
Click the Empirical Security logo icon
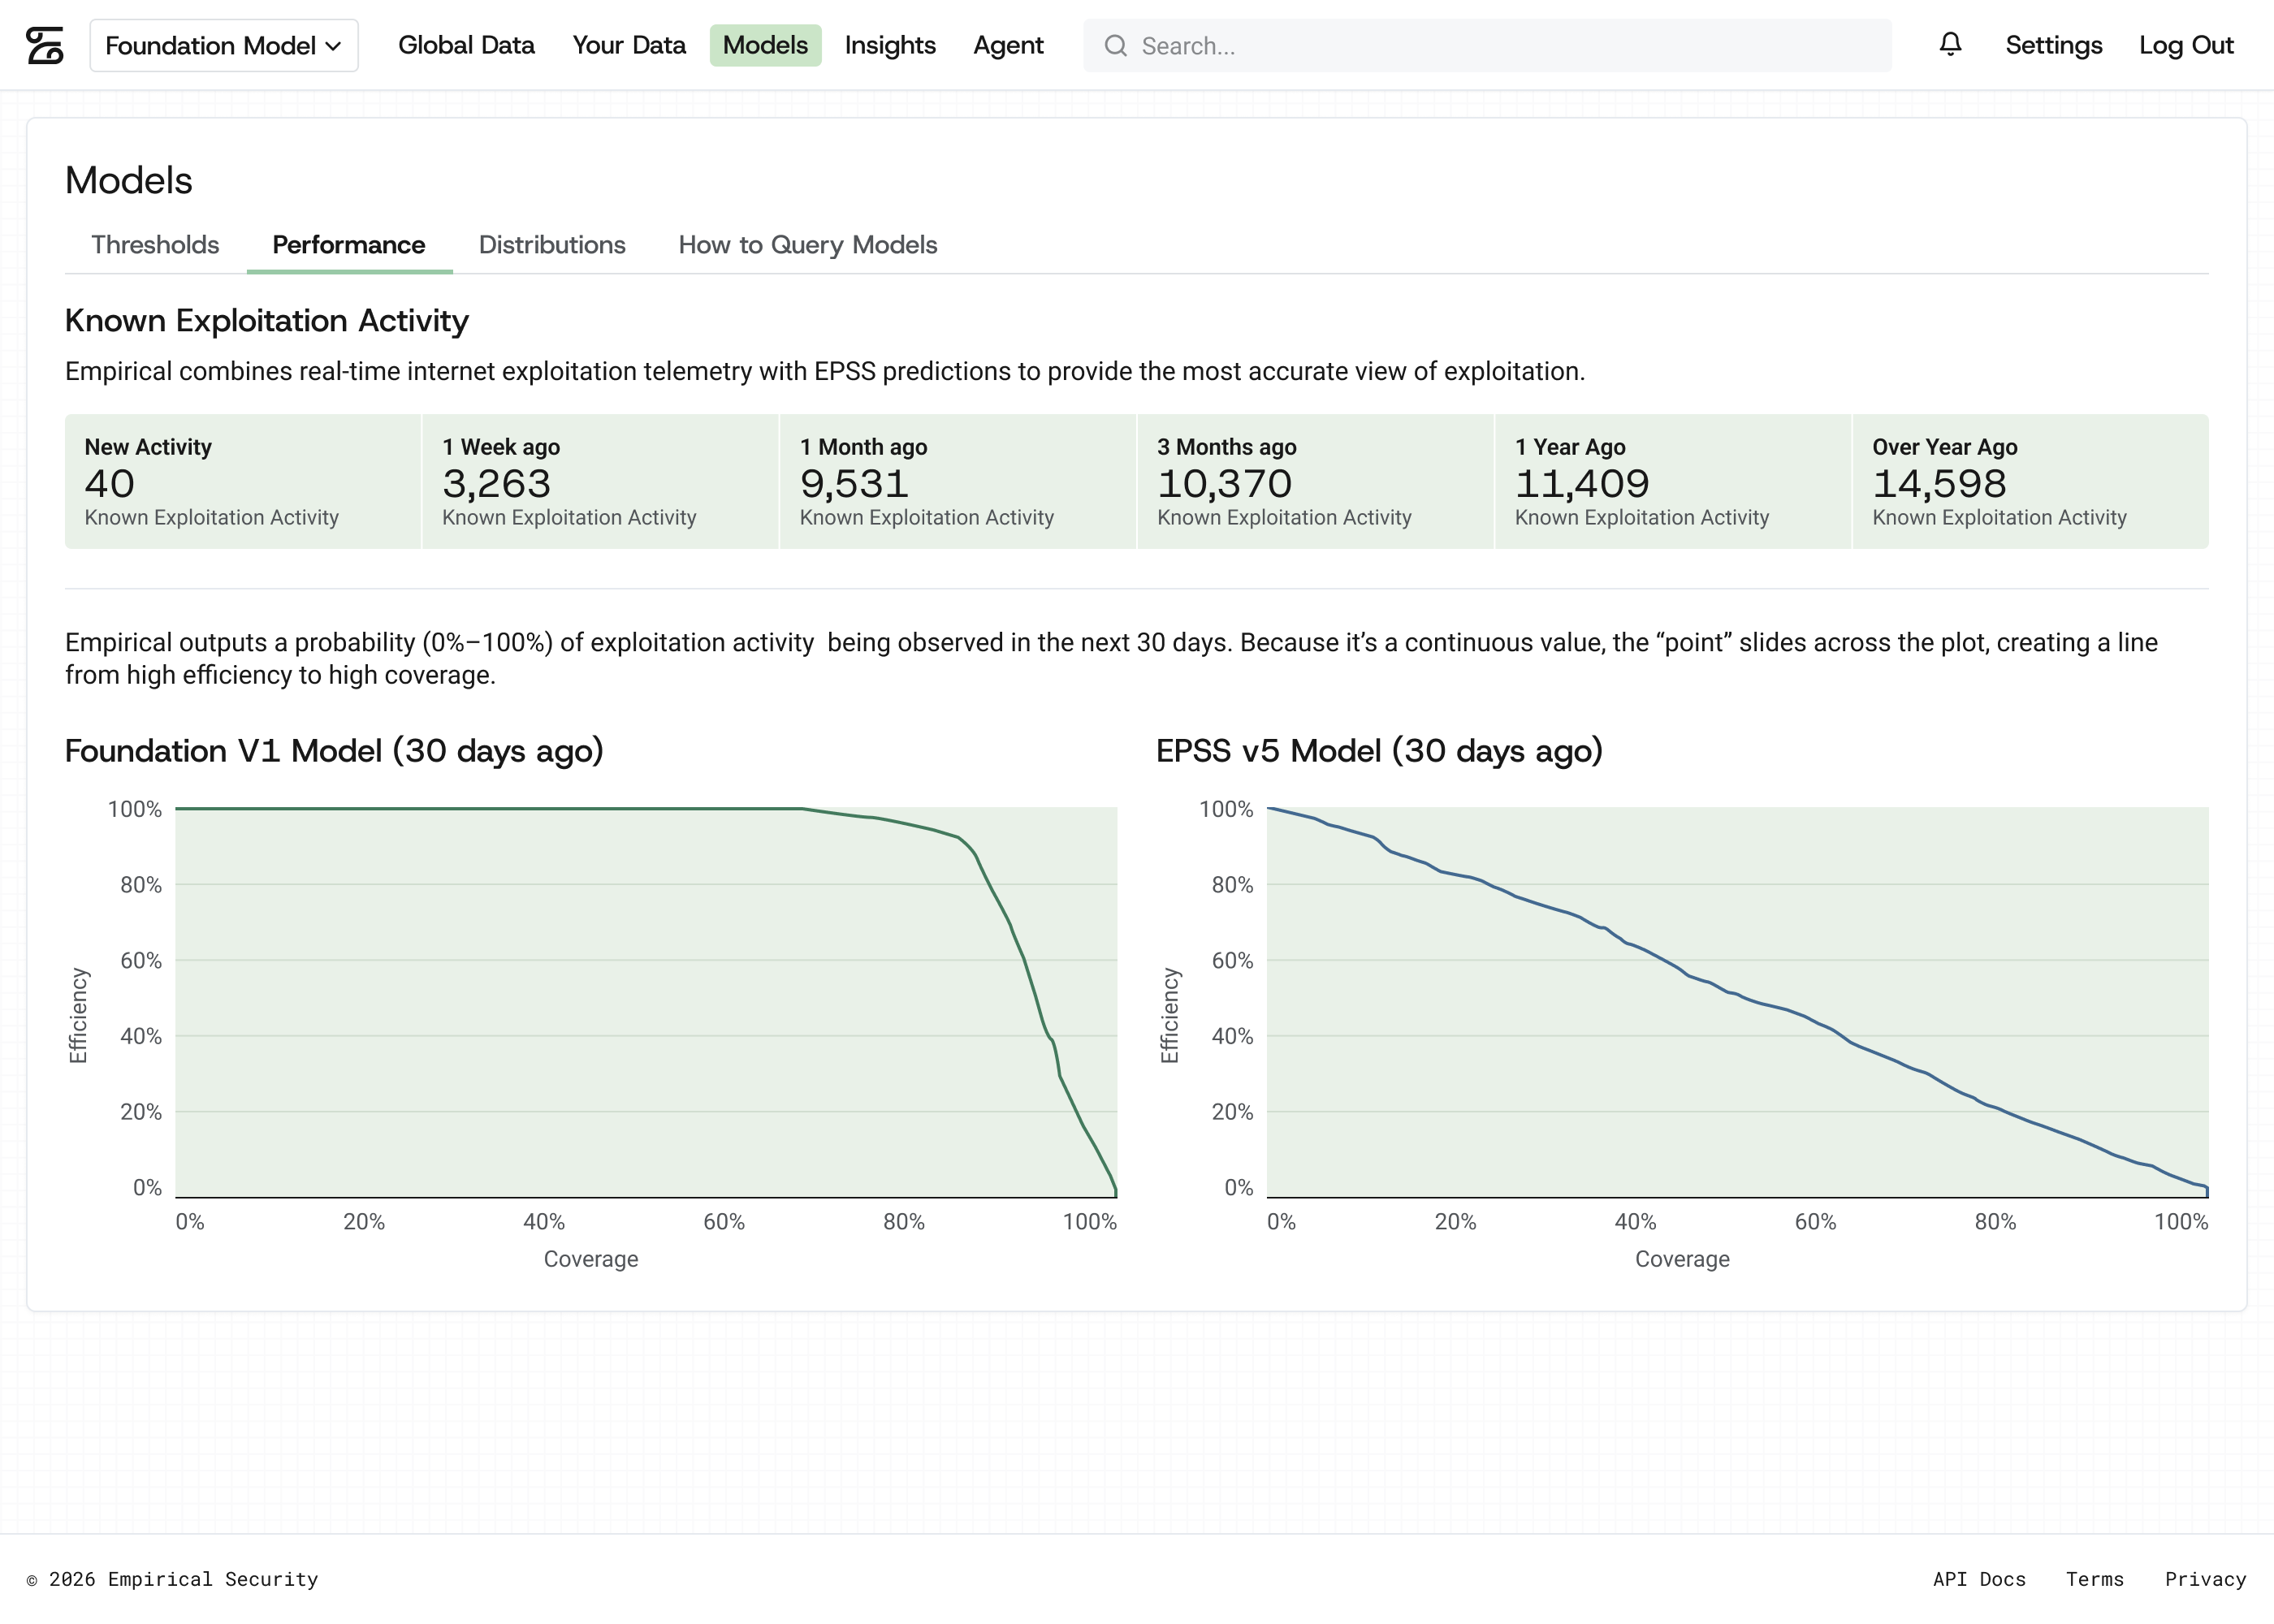click(x=45, y=45)
